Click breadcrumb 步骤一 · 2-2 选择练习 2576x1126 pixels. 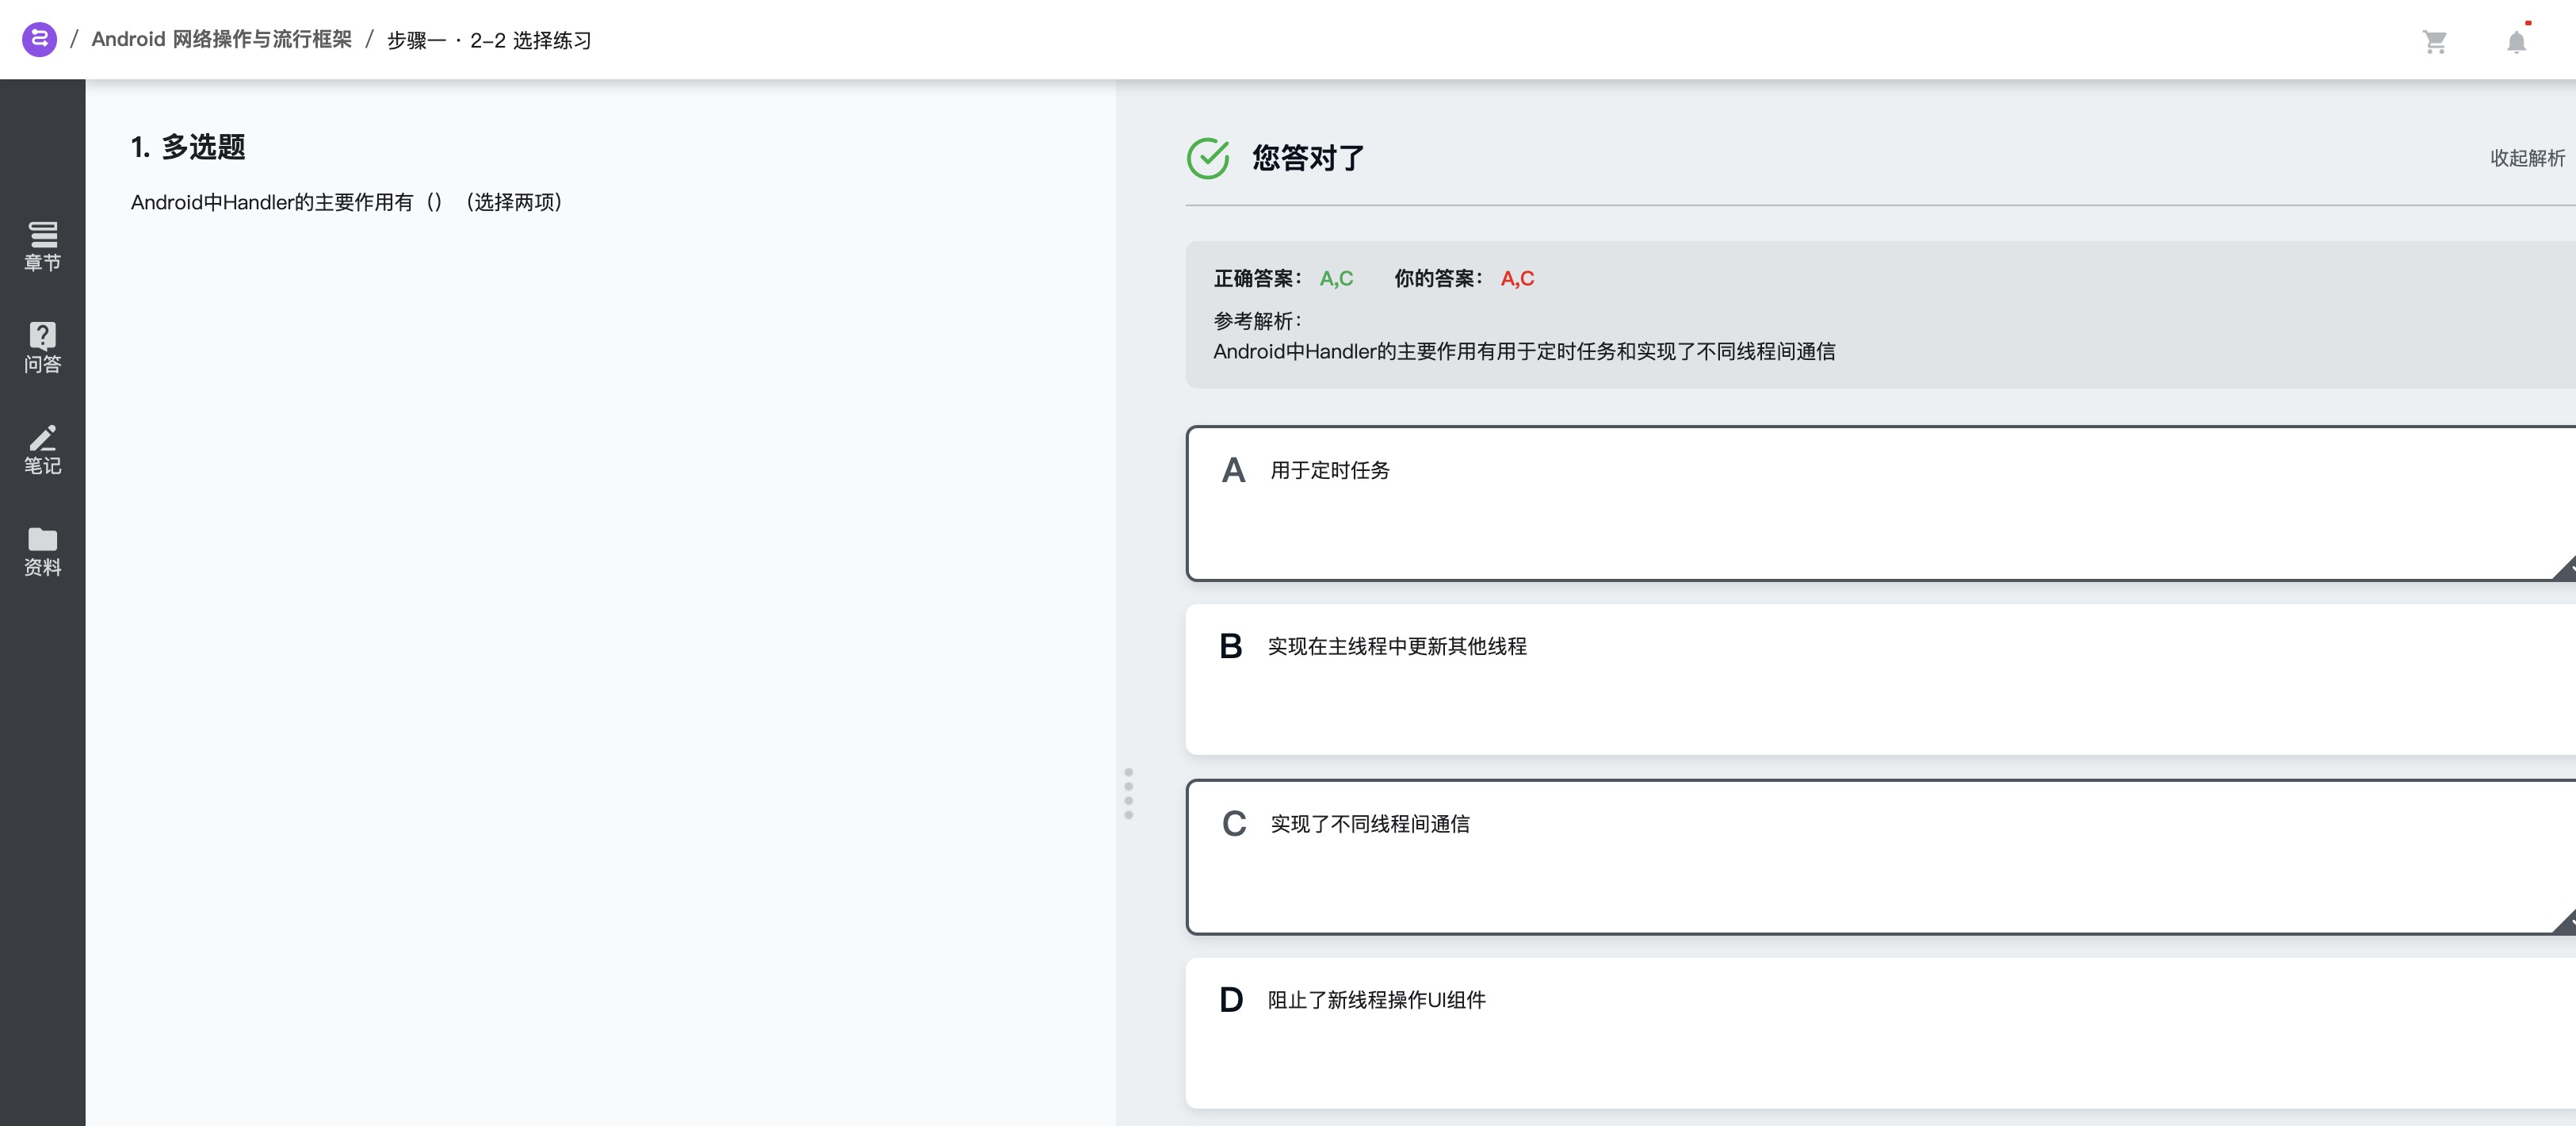(x=489, y=40)
